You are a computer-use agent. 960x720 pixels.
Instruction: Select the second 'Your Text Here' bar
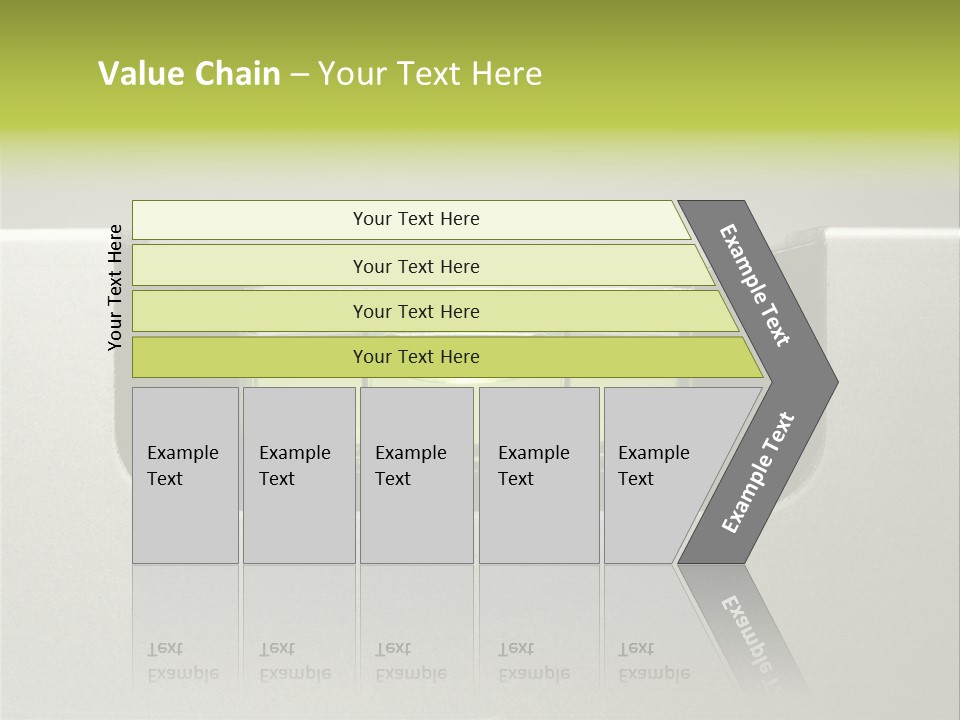[415, 266]
